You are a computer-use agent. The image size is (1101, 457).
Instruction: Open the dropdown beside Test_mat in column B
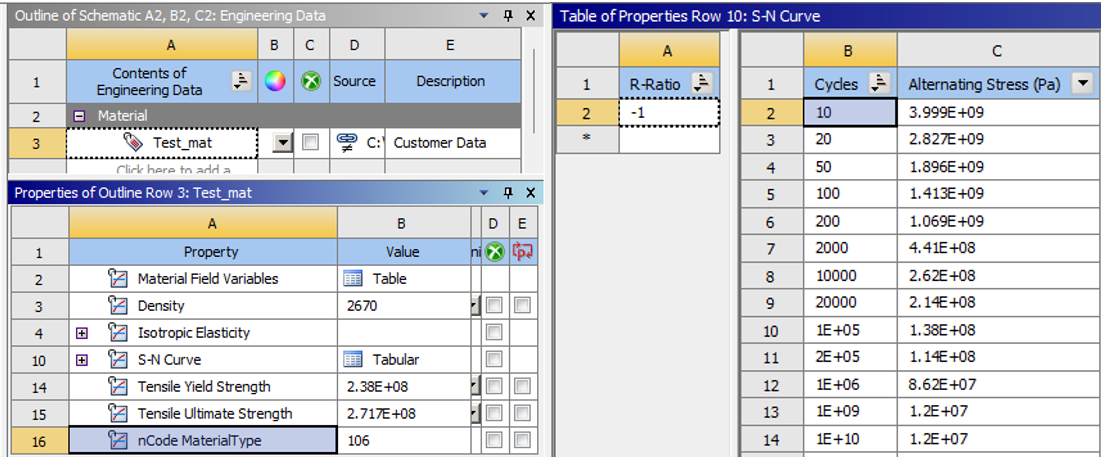pos(282,143)
